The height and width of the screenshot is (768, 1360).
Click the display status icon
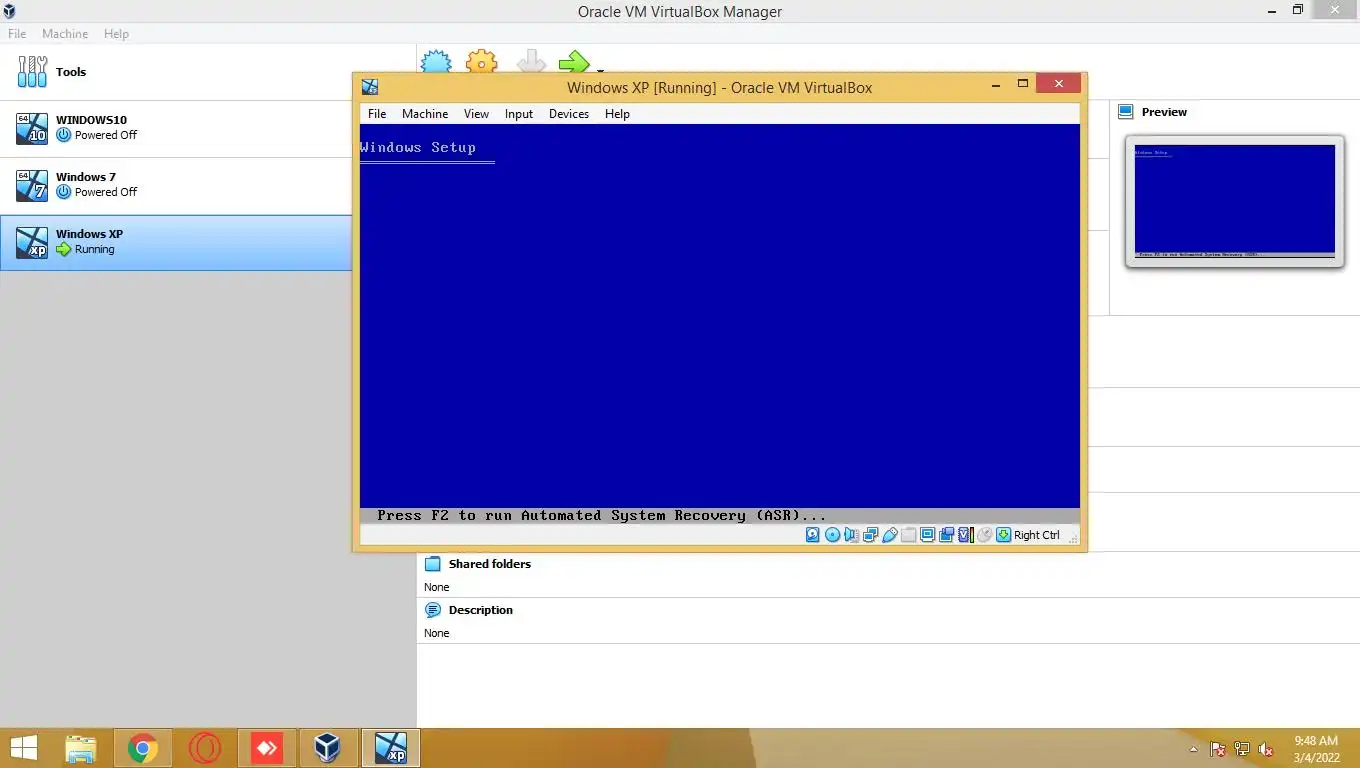coord(927,535)
